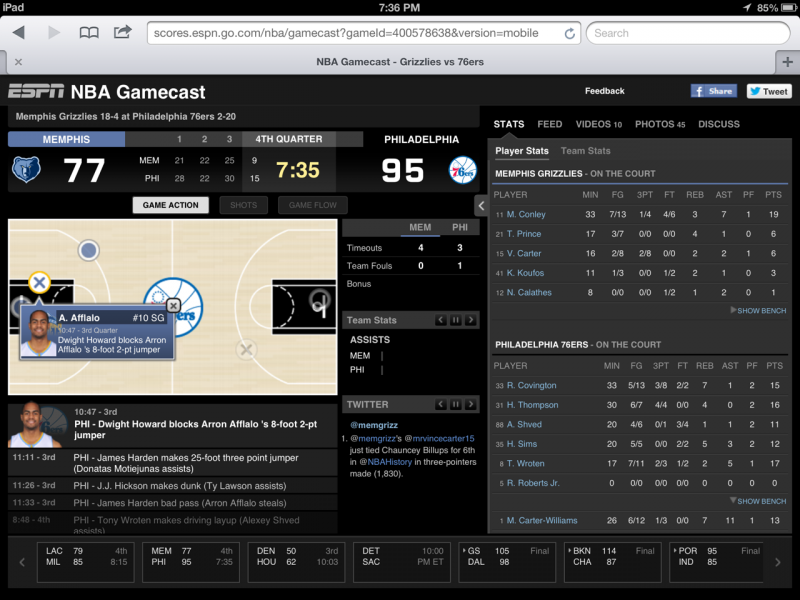Open the DET vs SAC game card
This screenshot has height=600, width=800.
[x=402, y=562]
